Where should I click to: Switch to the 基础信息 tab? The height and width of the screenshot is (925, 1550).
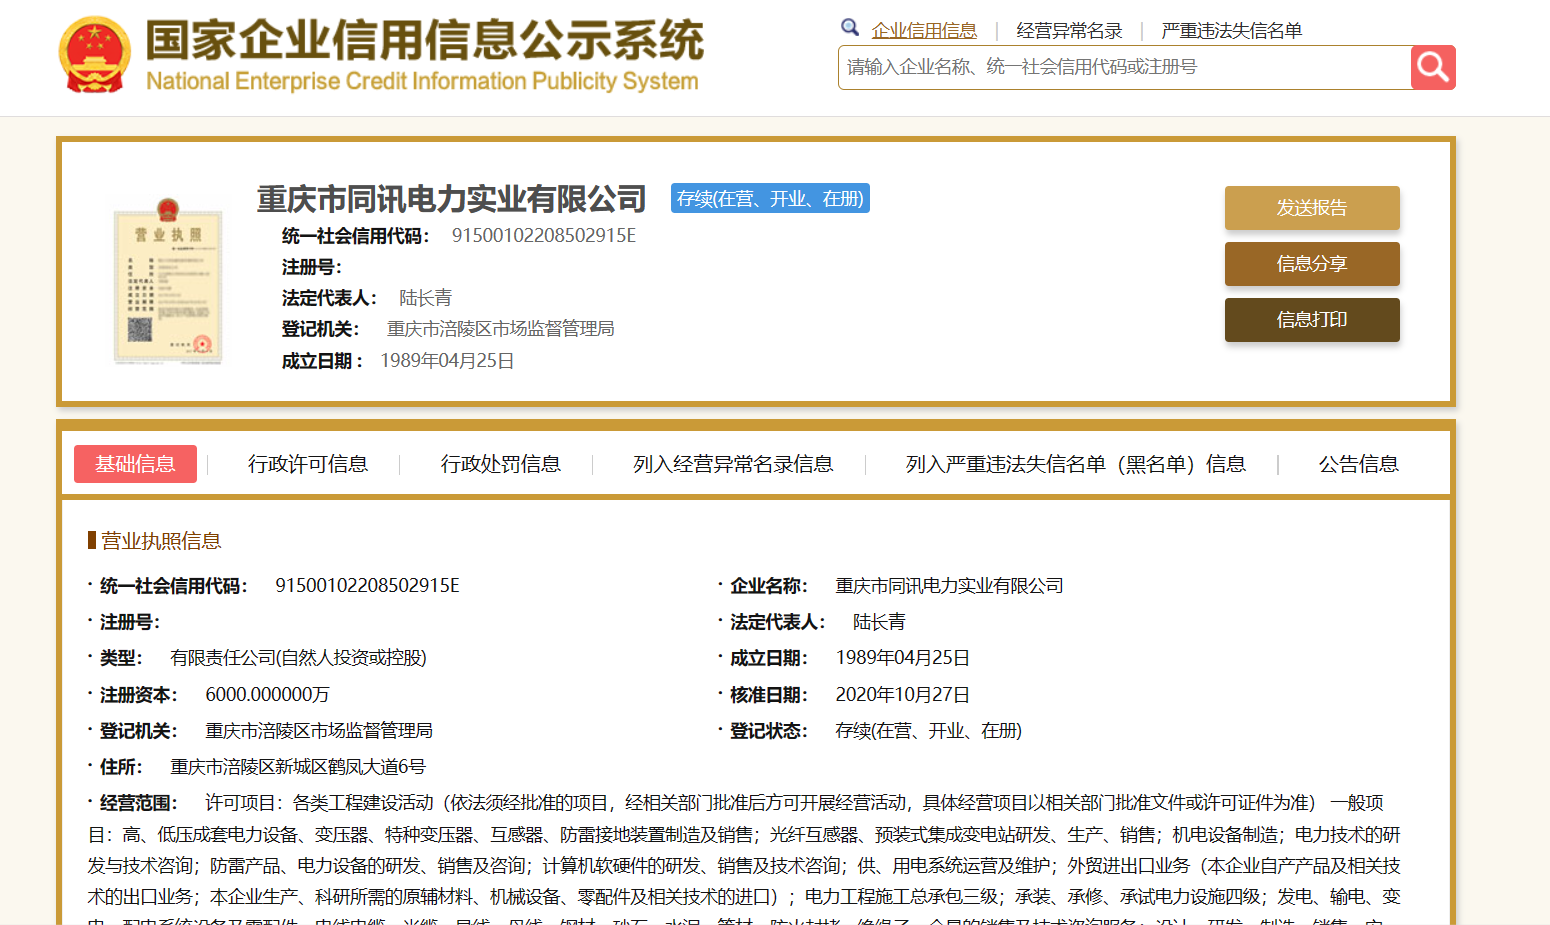[135, 464]
